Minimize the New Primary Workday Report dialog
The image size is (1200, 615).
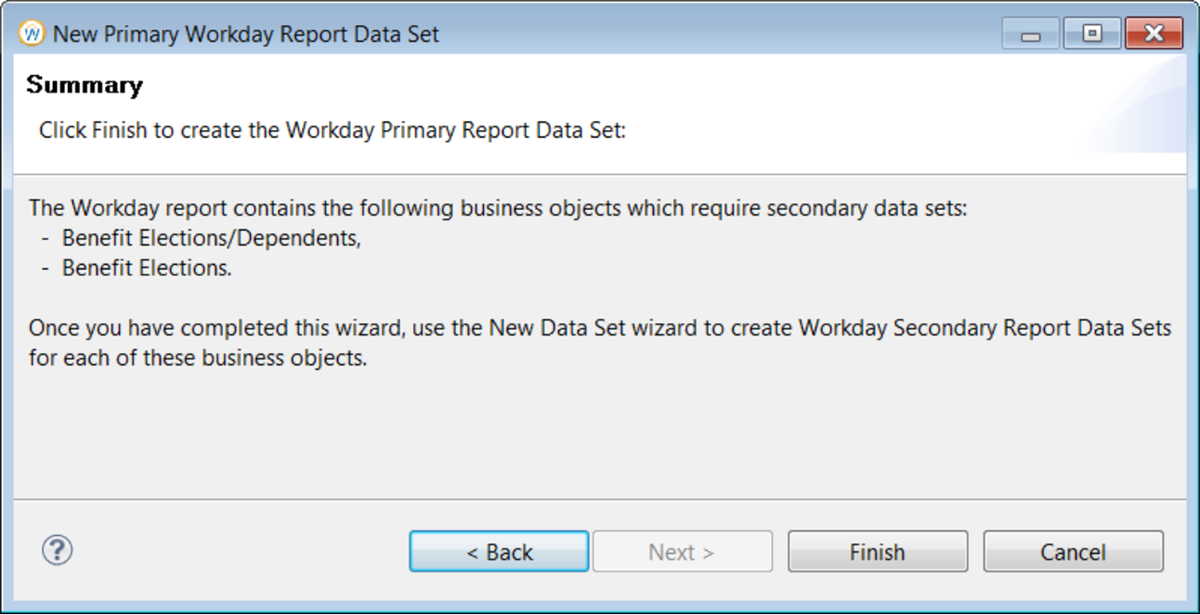tap(1031, 34)
